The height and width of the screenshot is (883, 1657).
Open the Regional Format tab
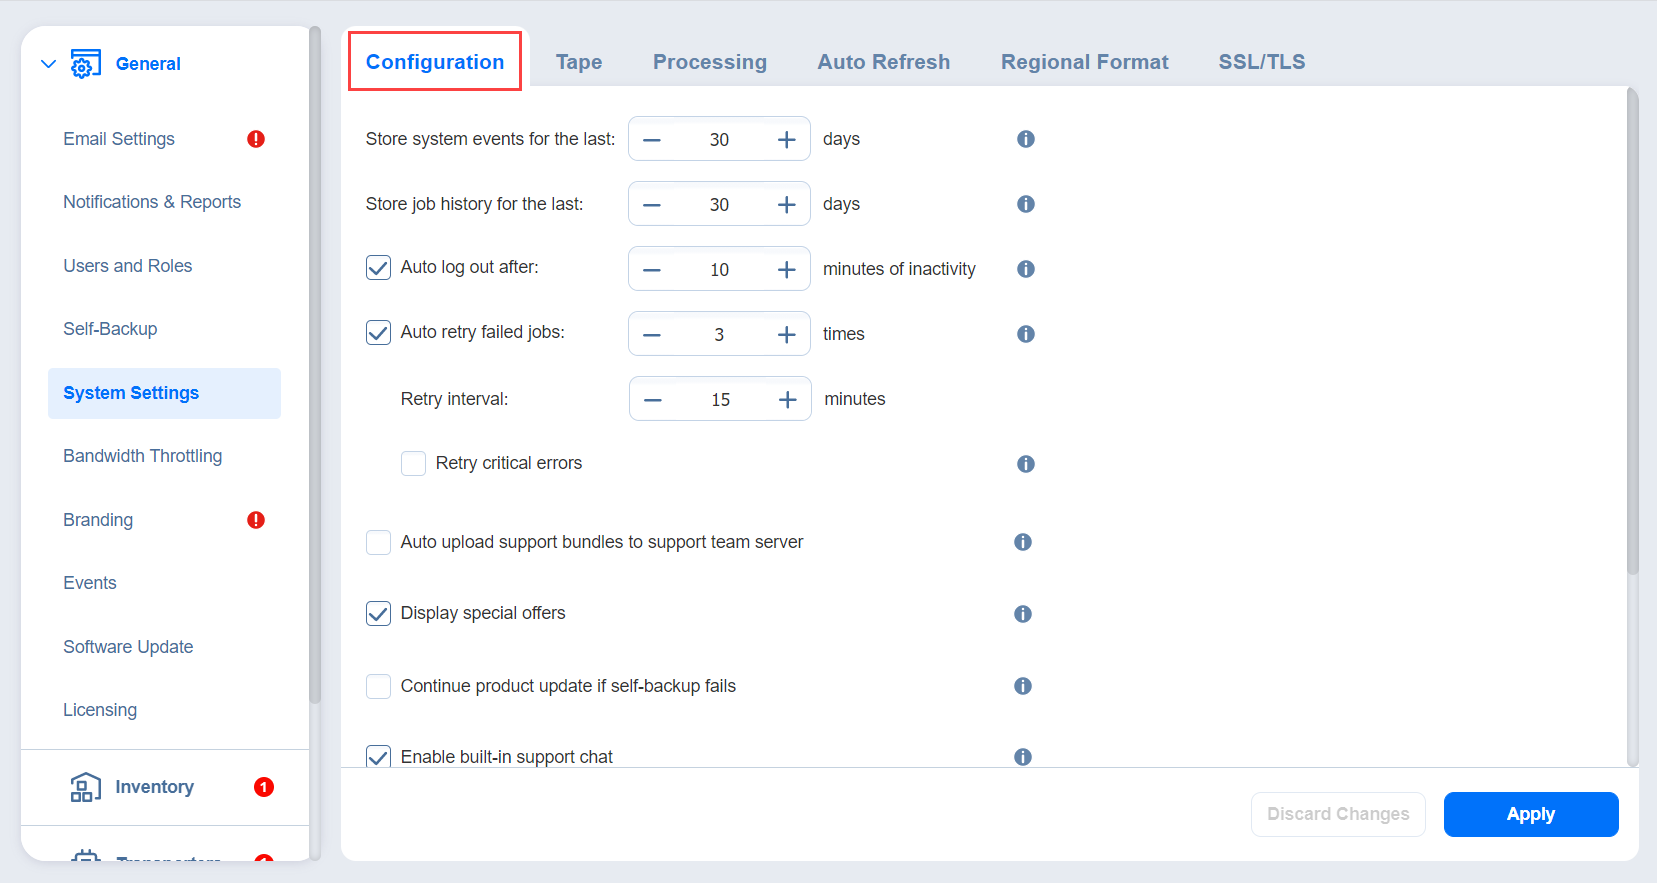1084,62
